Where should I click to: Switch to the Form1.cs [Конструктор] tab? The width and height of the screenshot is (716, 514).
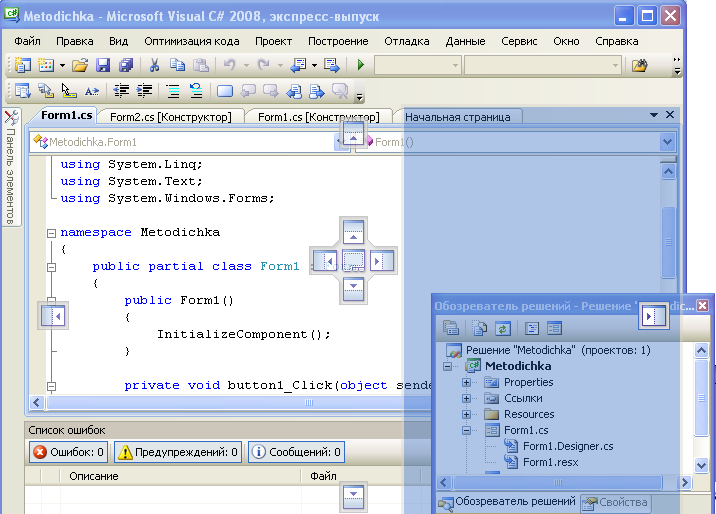319,117
